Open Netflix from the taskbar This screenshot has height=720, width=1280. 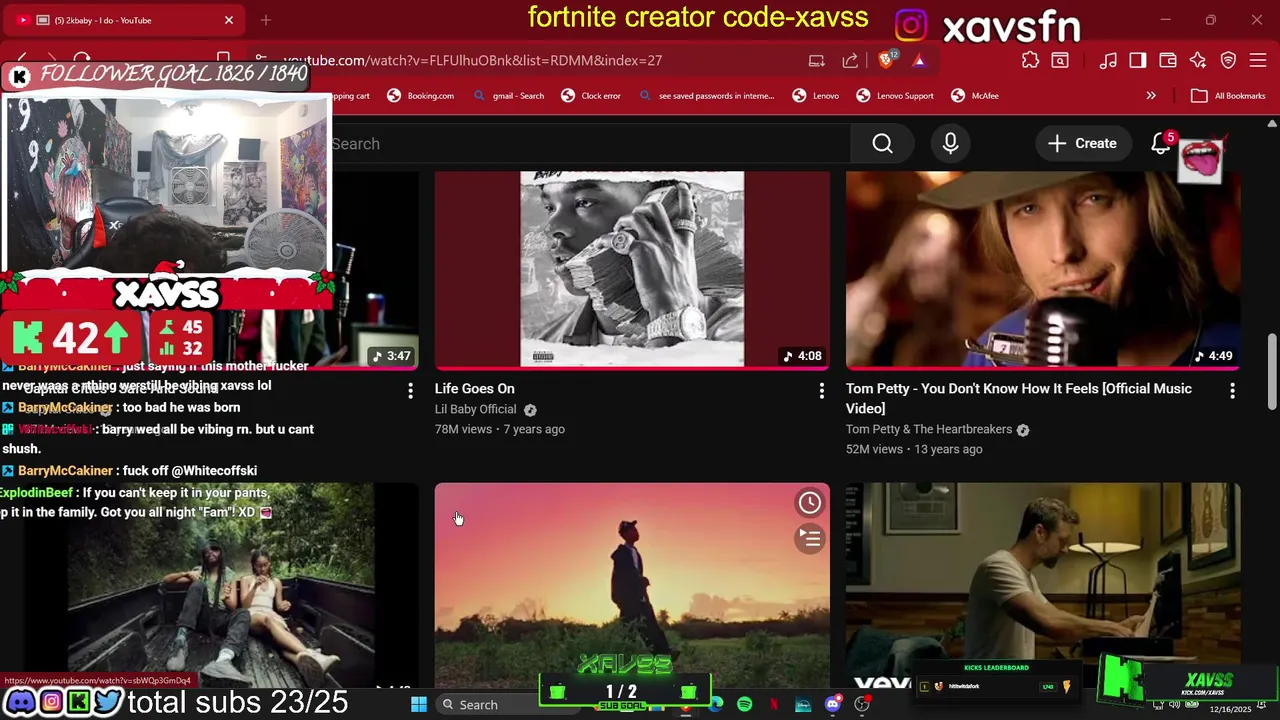coord(774,704)
